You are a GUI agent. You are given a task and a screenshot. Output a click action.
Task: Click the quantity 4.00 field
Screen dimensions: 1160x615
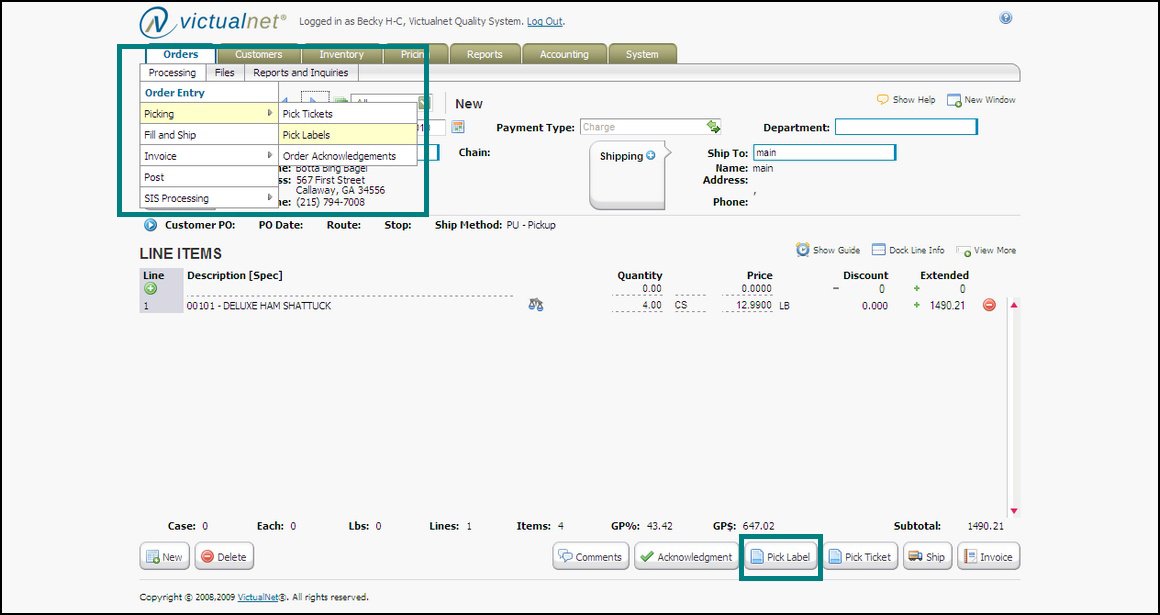638,305
